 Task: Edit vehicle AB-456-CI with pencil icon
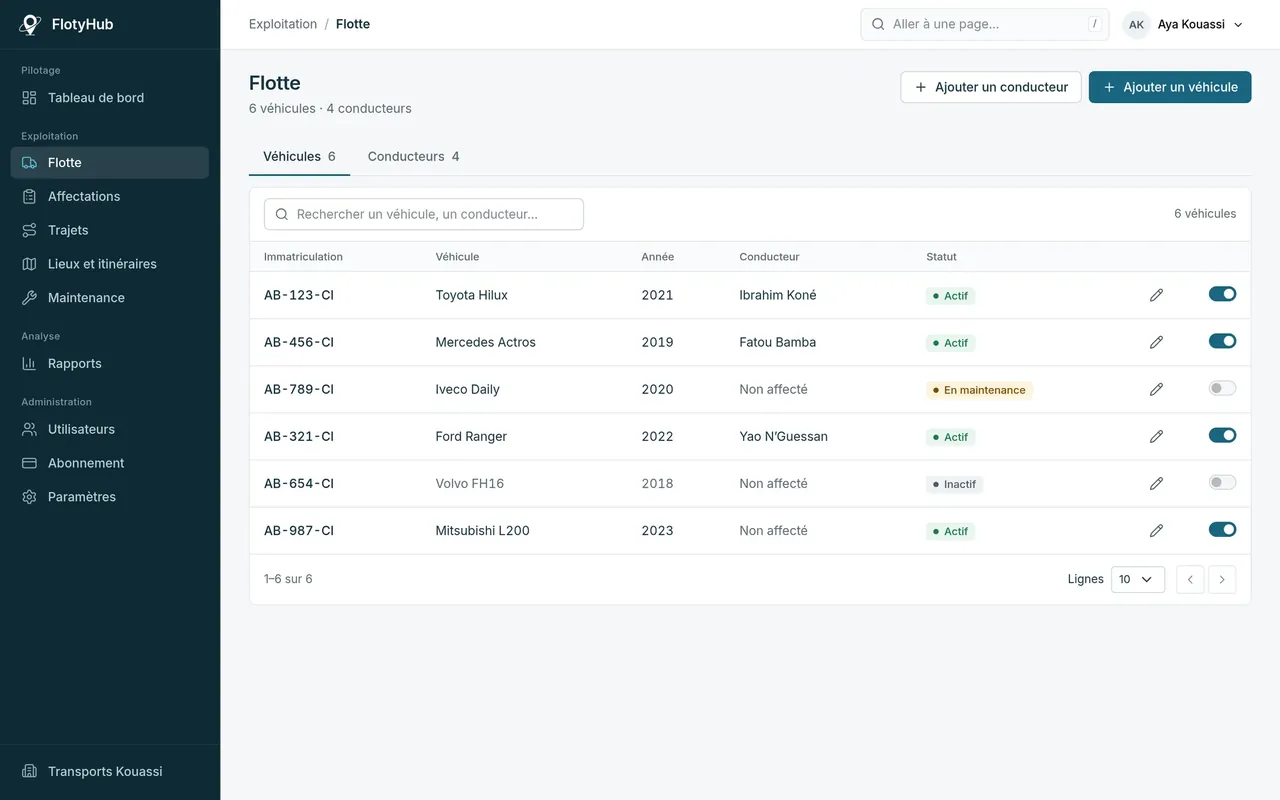1156,342
